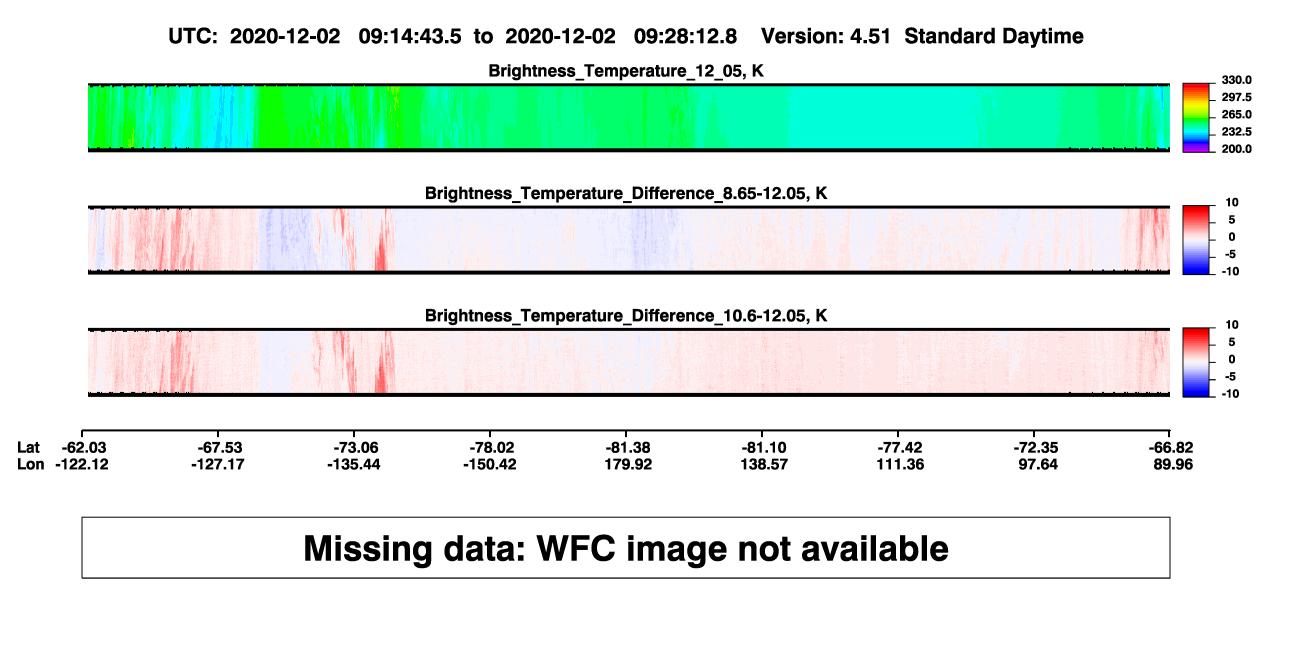Screen dimensions: 1300x667
Task: Click the 'Brightness_Temperature_12_05, K' title
Action: 626,71
